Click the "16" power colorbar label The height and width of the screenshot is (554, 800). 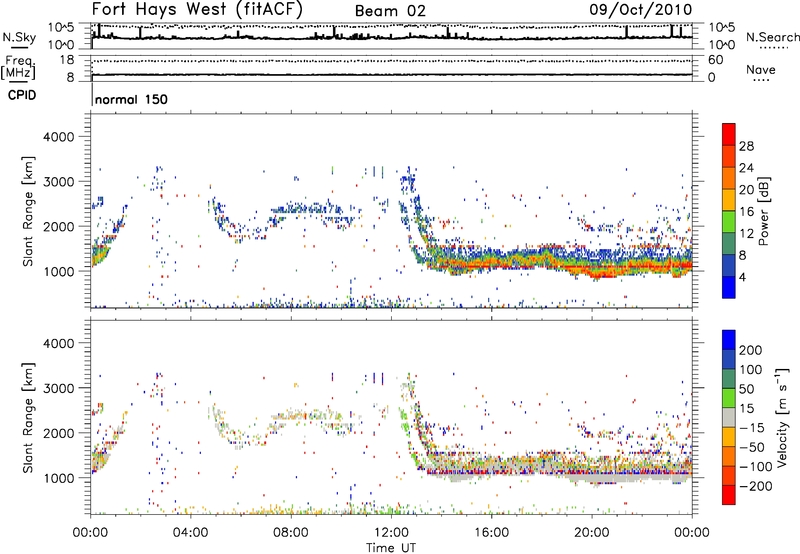pos(746,212)
